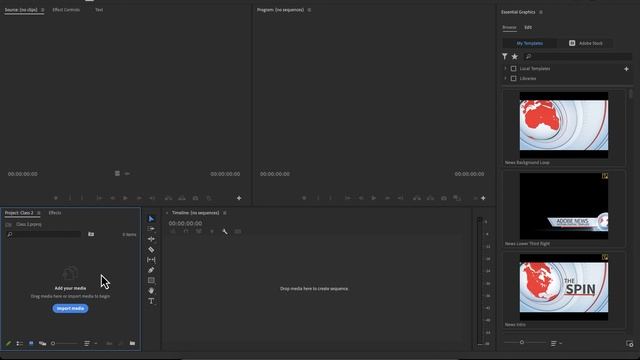Select the News Lower Third Right thumbnail

(564, 206)
